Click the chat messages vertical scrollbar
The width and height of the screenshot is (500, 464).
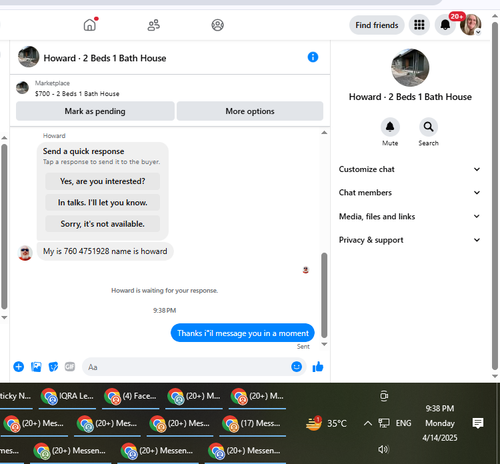coord(324,295)
